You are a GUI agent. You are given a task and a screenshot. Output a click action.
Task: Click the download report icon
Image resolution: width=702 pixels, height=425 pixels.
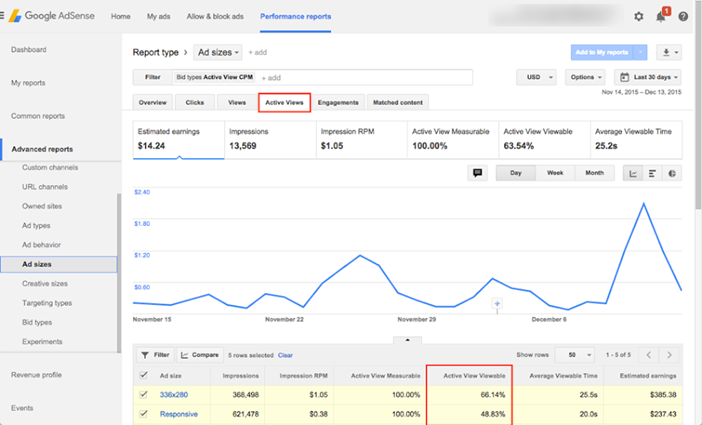pyautogui.click(x=670, y=52)
